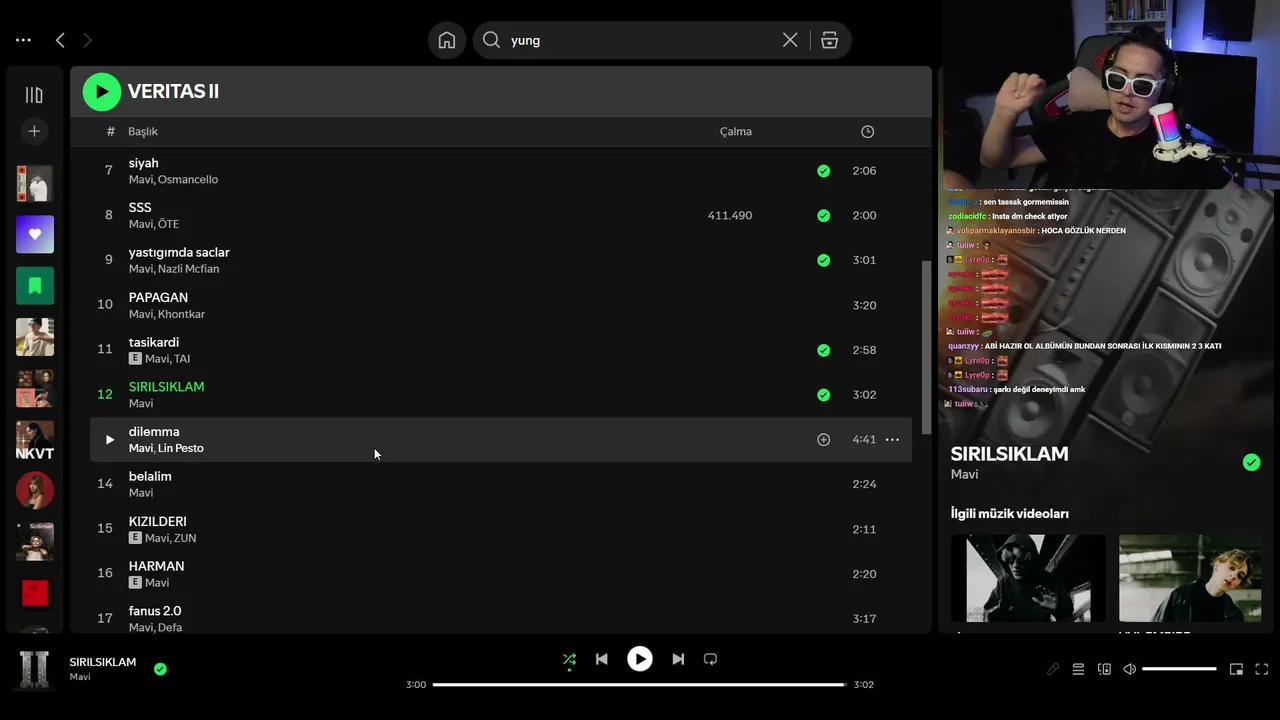This screenshot has height=720, width=1280.
Task: Select the PAPAGAN track title
Action: tap(158, 298)
